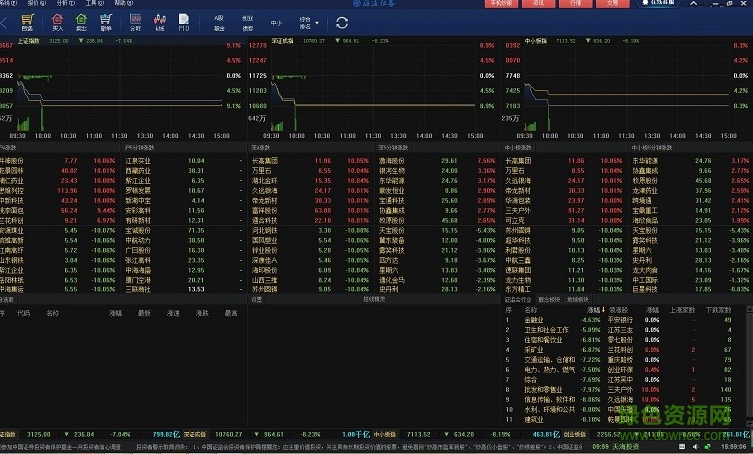Switch to the 概念板块 tab
This screenshot has width=753, height=454.
click(x=549, y=299)
